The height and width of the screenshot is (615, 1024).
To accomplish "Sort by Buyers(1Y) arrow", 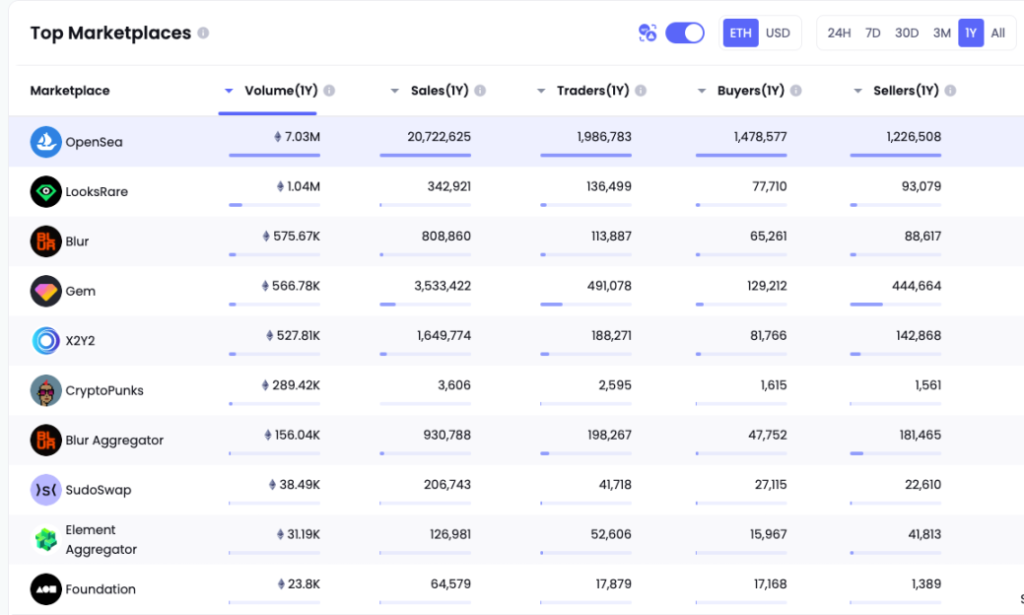I will pos(701,91).
